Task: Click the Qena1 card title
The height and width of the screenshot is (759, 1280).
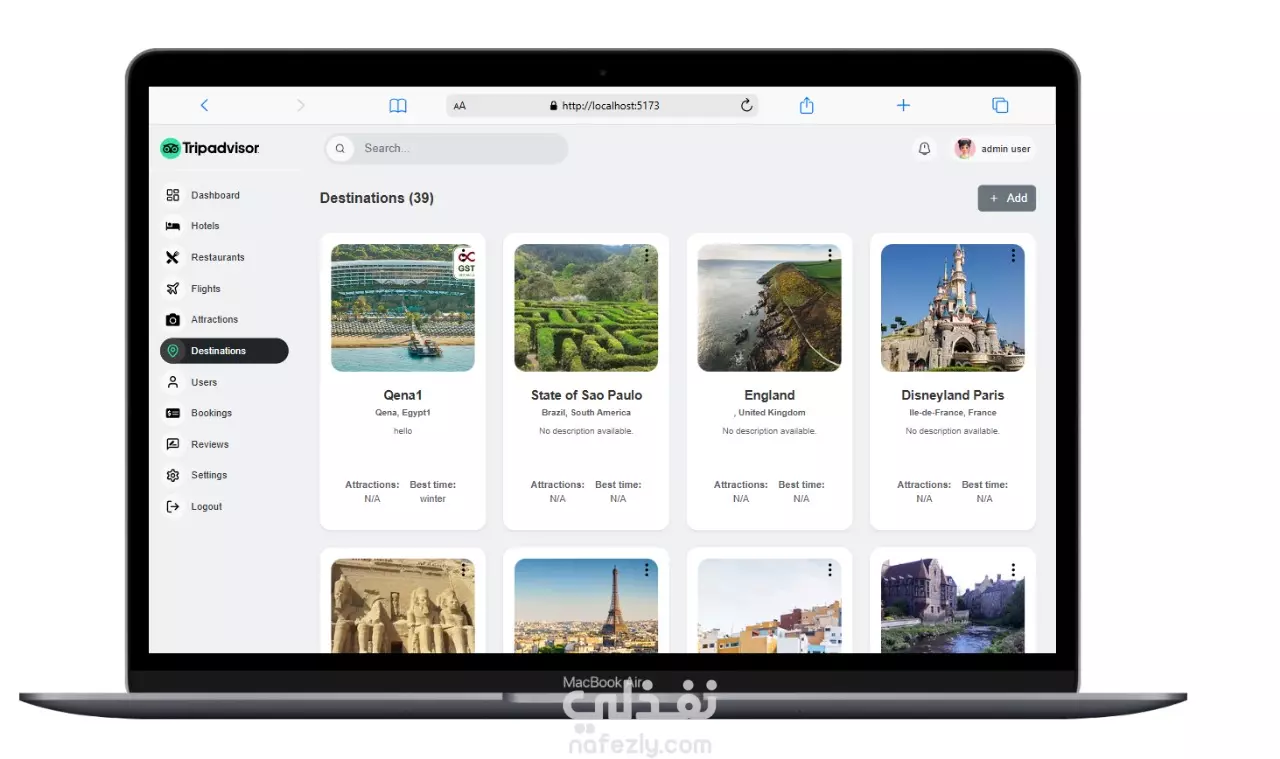Action: (403, 395)
